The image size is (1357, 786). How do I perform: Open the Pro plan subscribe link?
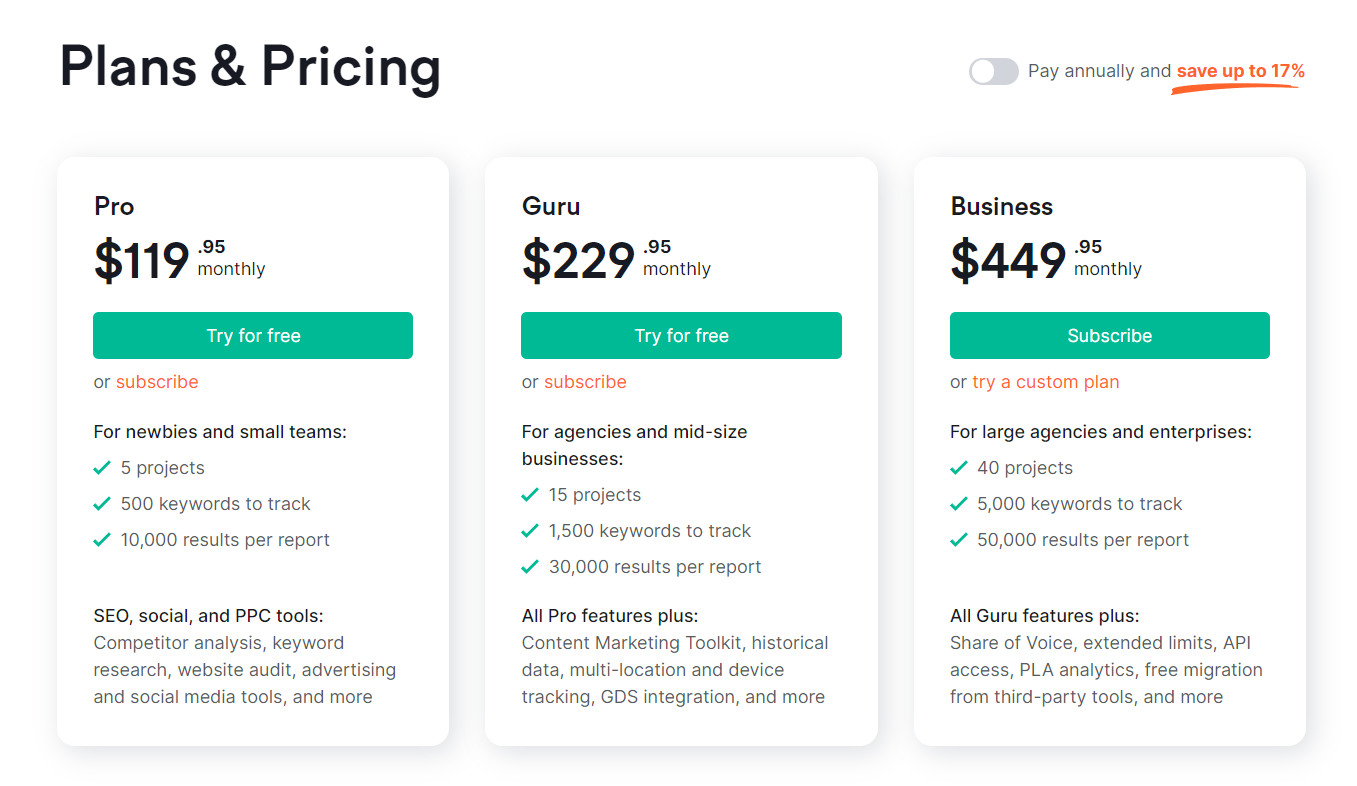pyautogui.click(x=157, y=382)
